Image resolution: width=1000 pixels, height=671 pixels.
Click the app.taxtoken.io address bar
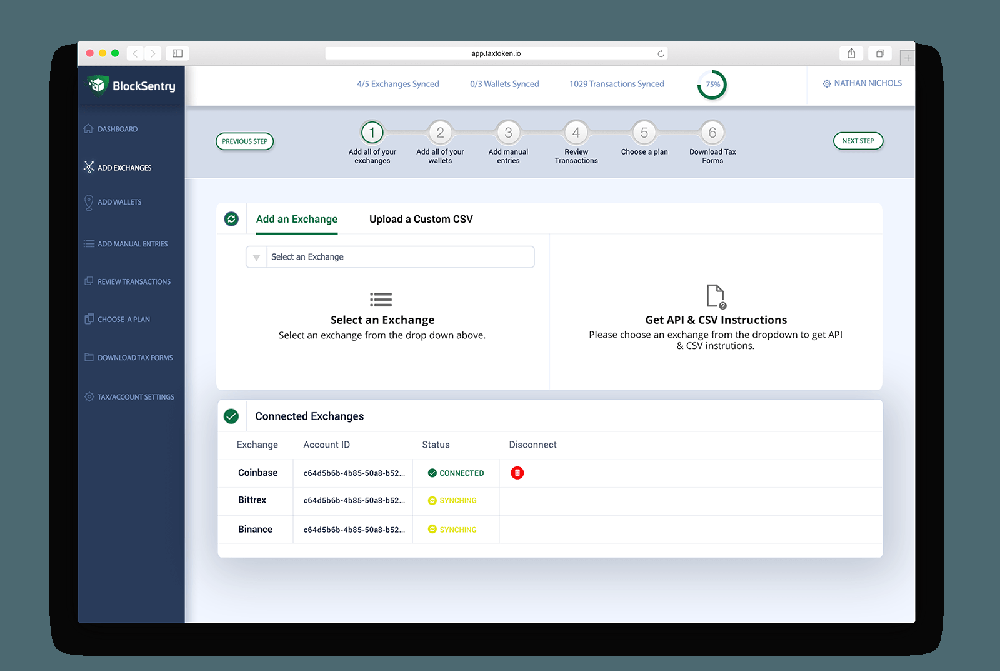496,54
